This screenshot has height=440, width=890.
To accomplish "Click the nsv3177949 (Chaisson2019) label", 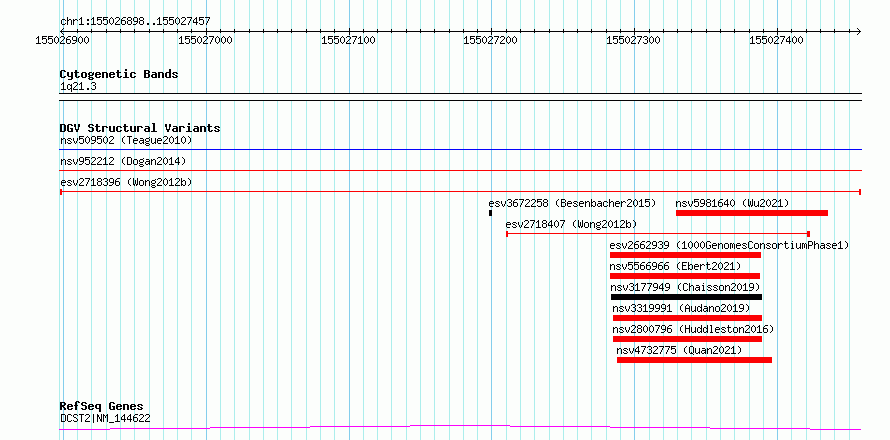I will pyautogui.click(x=686, y=287).
